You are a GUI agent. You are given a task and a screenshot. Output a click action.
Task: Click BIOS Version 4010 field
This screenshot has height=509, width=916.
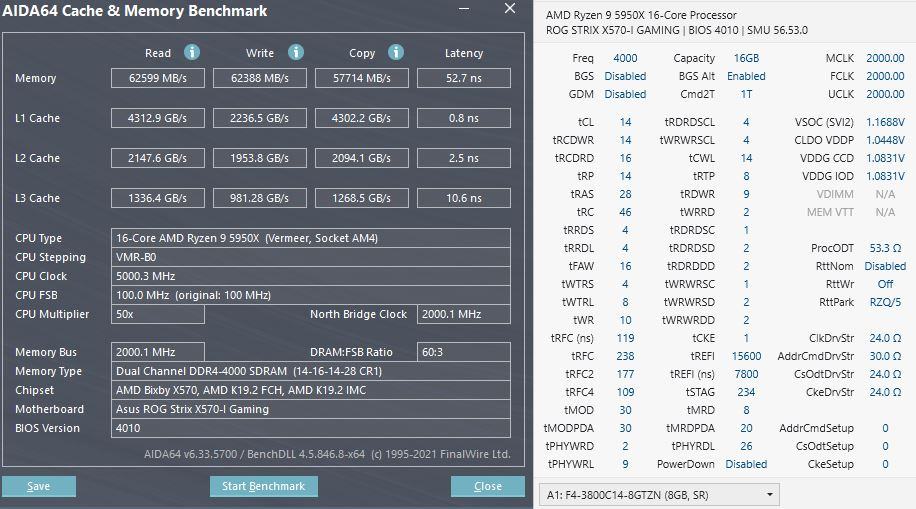pos(311,428)
